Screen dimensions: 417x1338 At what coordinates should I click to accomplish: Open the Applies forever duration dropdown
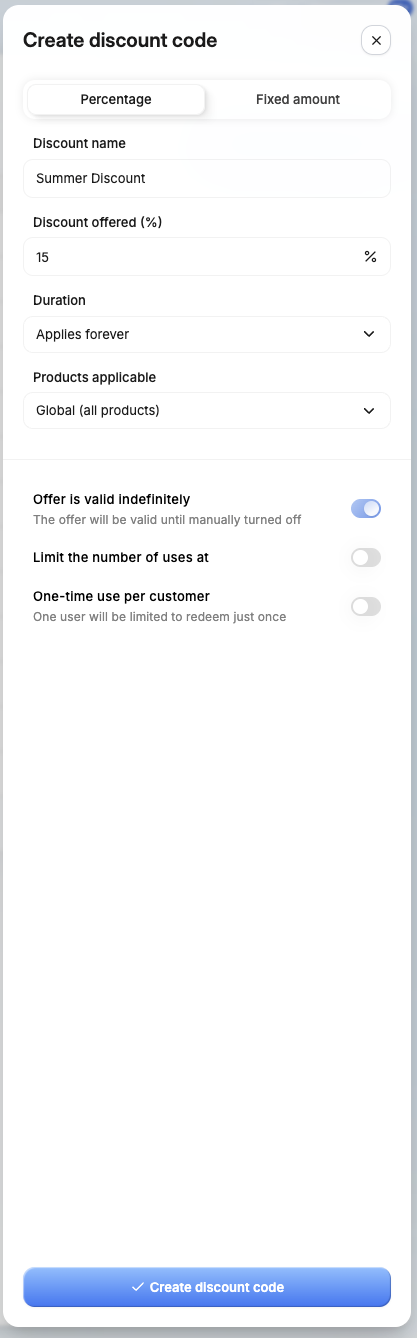[x=207, y=334]
